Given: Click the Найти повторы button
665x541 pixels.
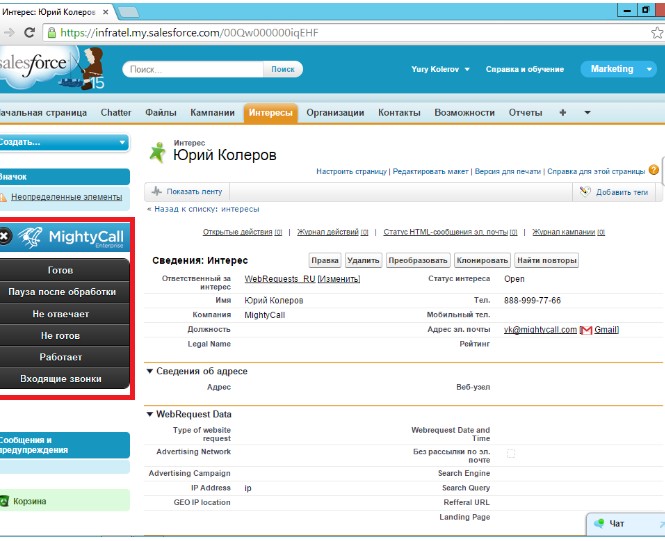Looking at the screenshot, I should click(x=547, y=260).
